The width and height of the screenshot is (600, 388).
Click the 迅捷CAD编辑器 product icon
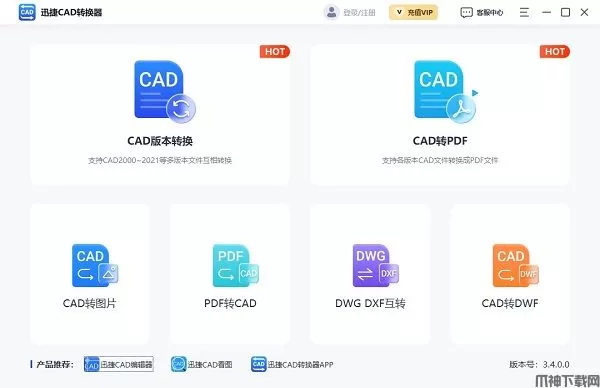[91, 364]
